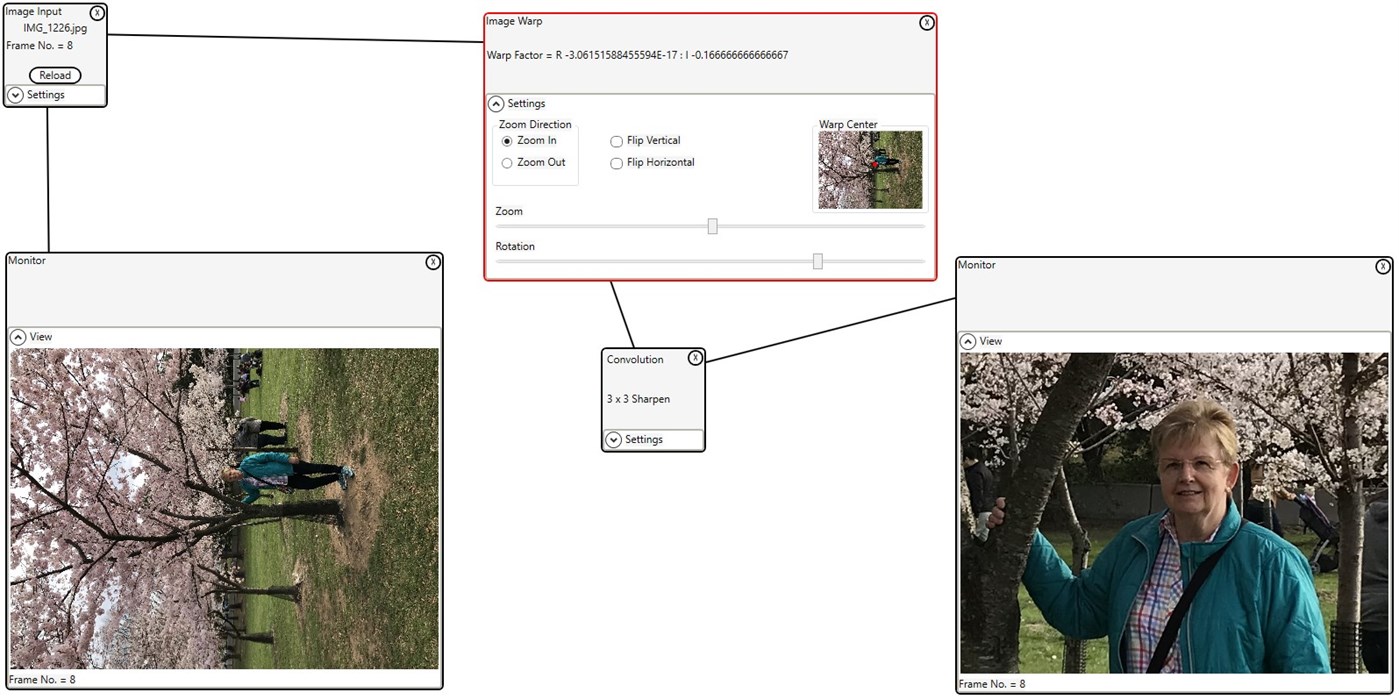Close the left Monitor node showing the park photo
Viewport: 1399px width, 700px height.
(433, 262)
